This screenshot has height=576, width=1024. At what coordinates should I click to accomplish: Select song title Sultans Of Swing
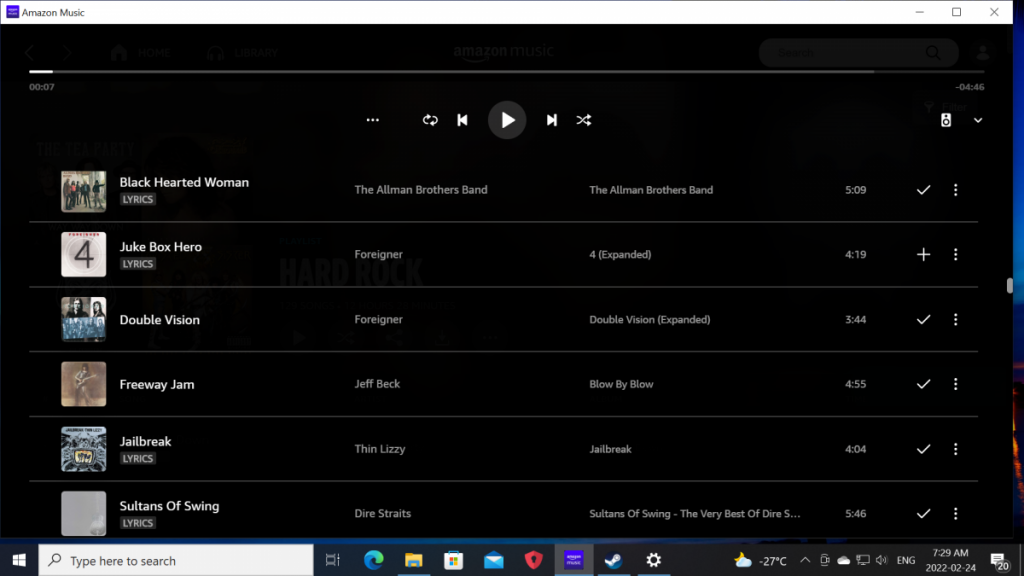click(169, 506)
